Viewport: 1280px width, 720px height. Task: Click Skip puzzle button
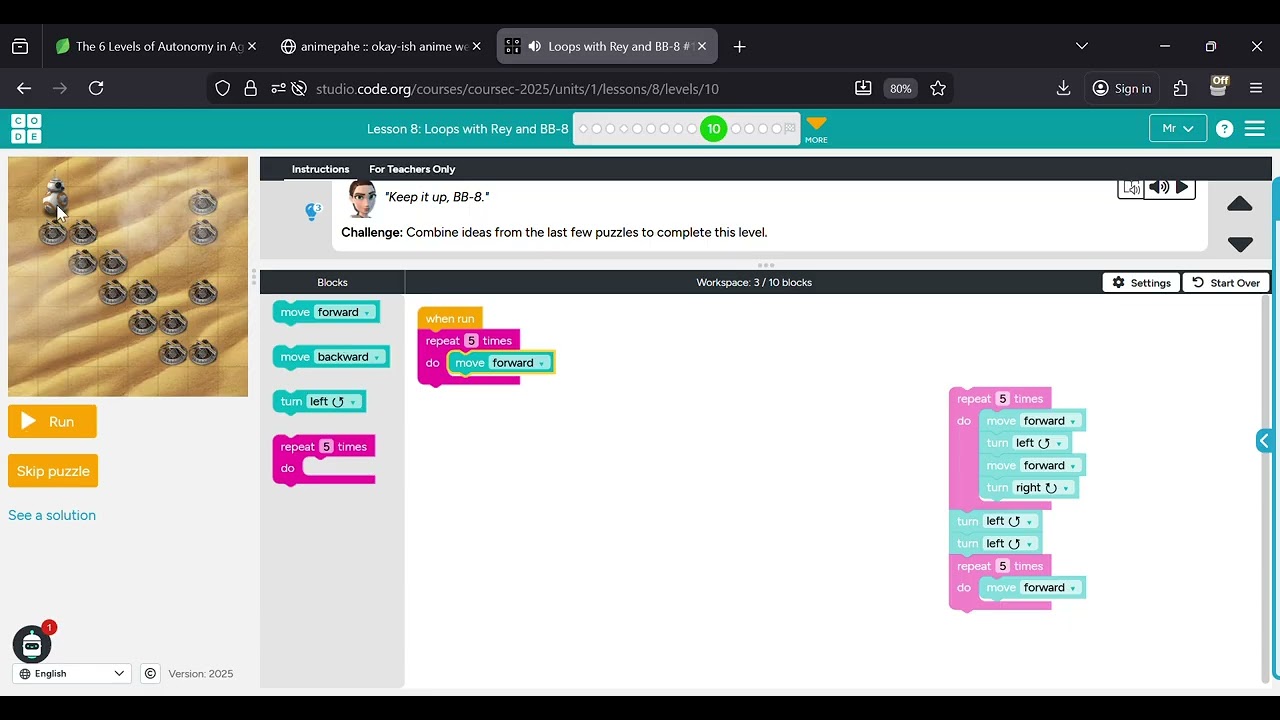53,471
